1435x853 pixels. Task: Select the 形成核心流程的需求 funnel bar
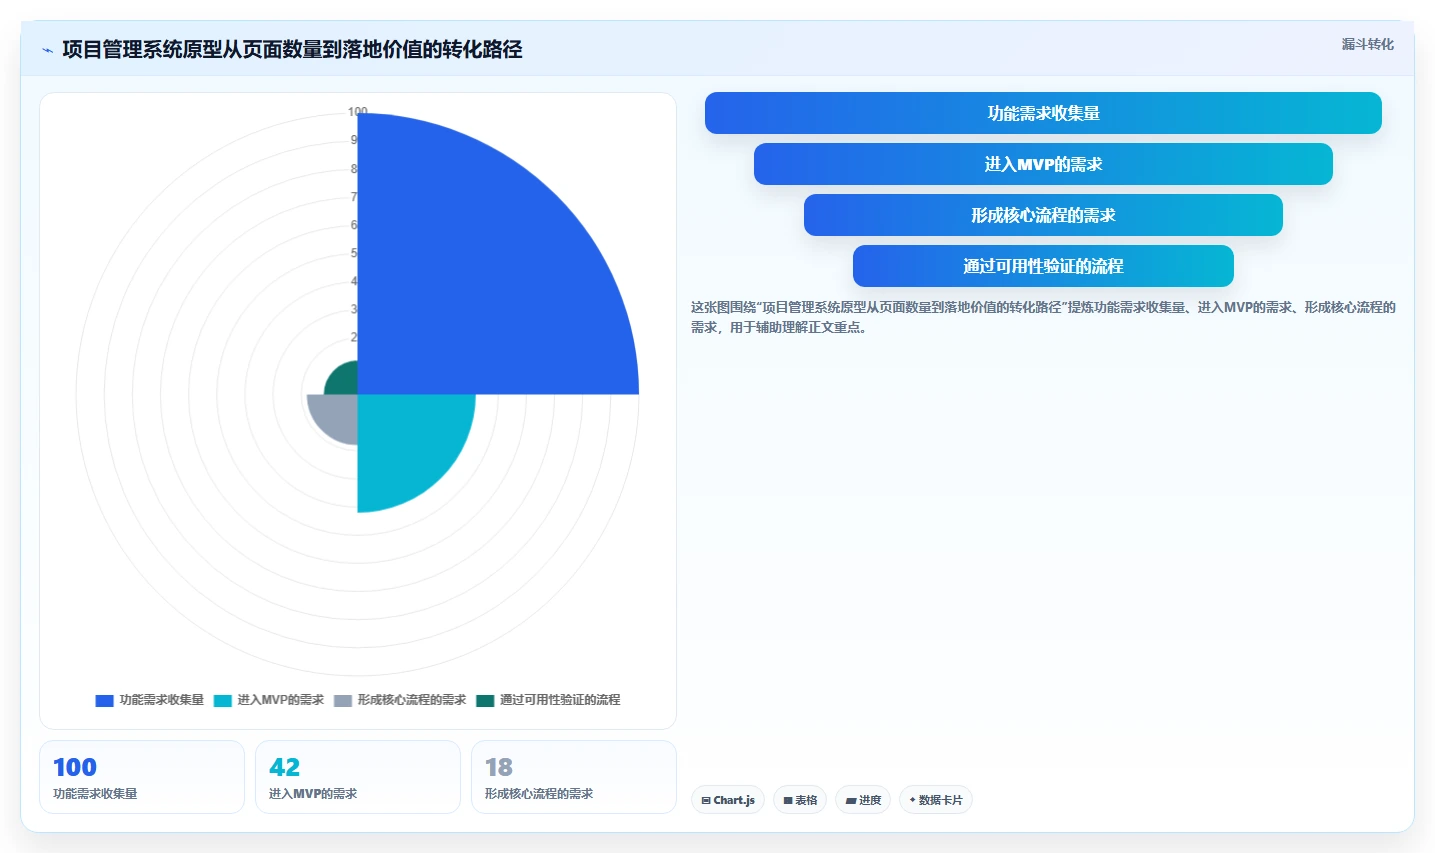click(x=1043, y=215)
